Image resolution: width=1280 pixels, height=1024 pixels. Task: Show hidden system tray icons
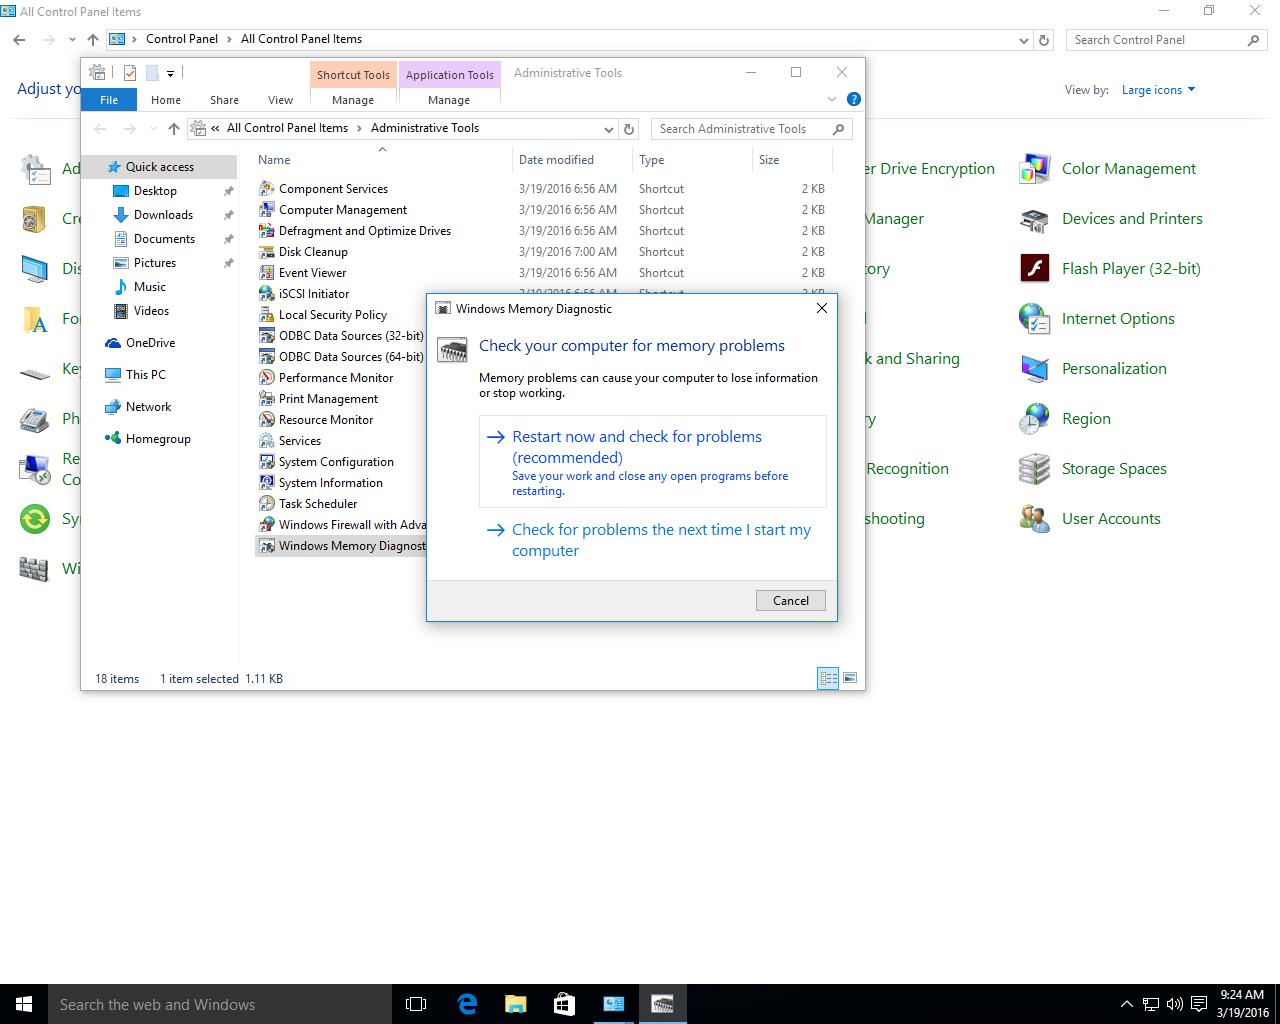click(x=1126, y=1004)
